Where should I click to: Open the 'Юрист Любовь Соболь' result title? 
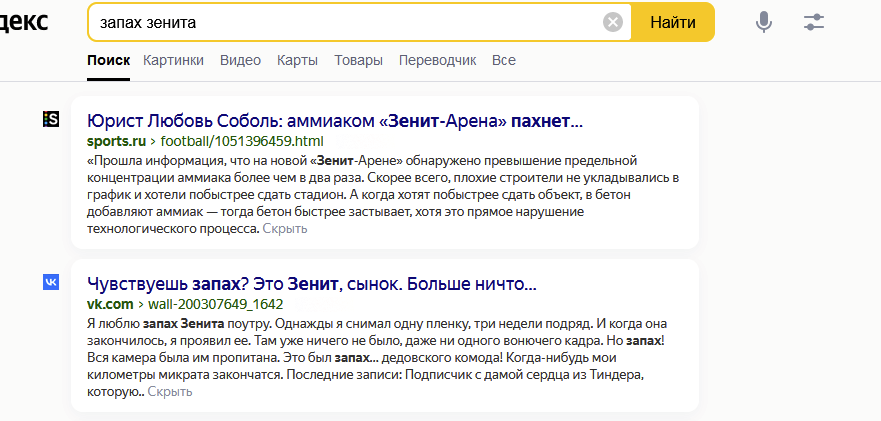tap(335, 120)
